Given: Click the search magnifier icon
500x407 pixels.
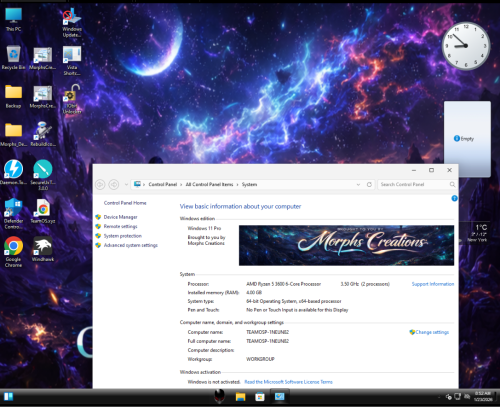Looking at the screenshot, I should pyautogui.click(x=452, y=184).
